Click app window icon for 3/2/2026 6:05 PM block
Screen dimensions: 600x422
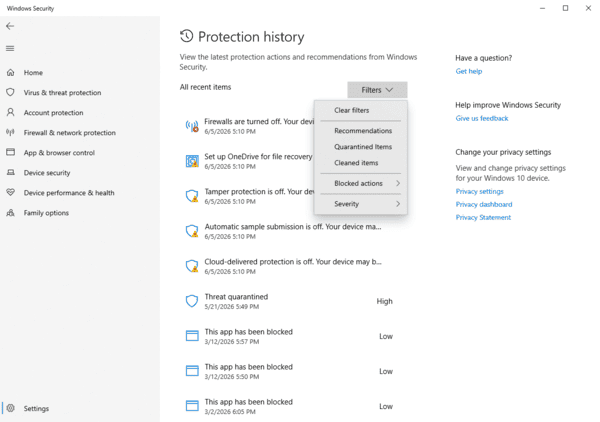coord(192,406)
